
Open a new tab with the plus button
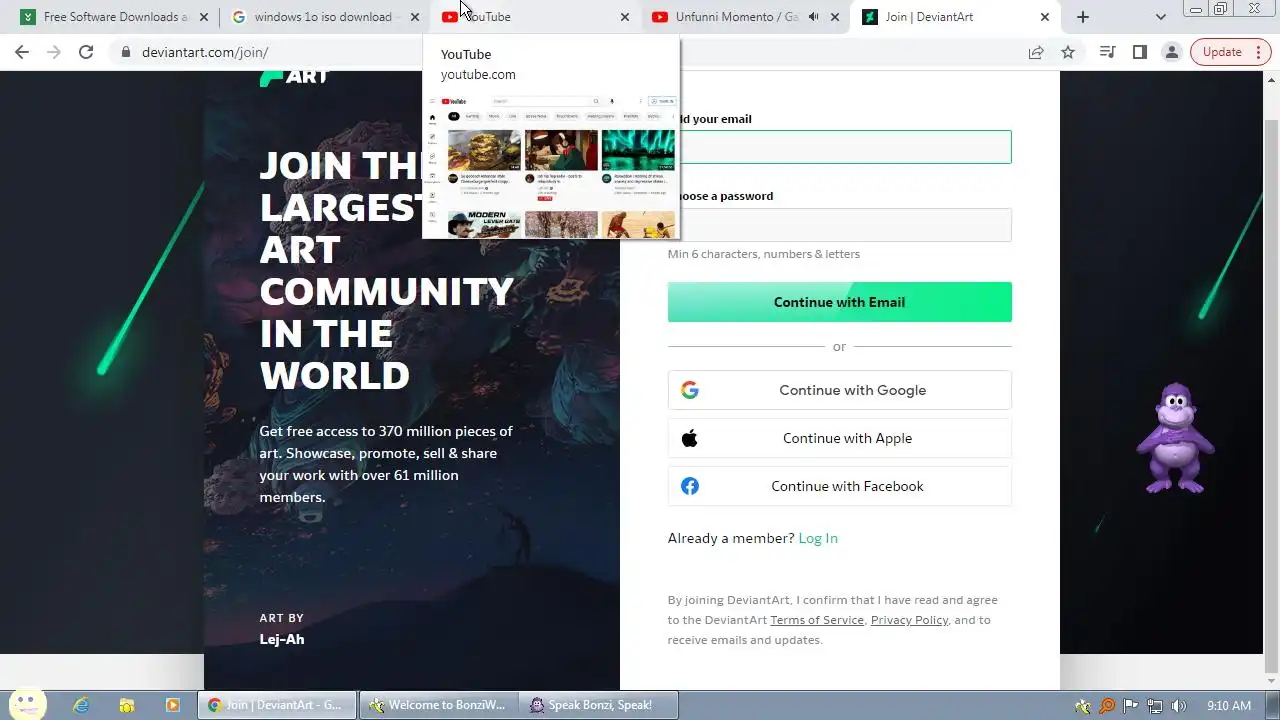(x=1083, y=17)
